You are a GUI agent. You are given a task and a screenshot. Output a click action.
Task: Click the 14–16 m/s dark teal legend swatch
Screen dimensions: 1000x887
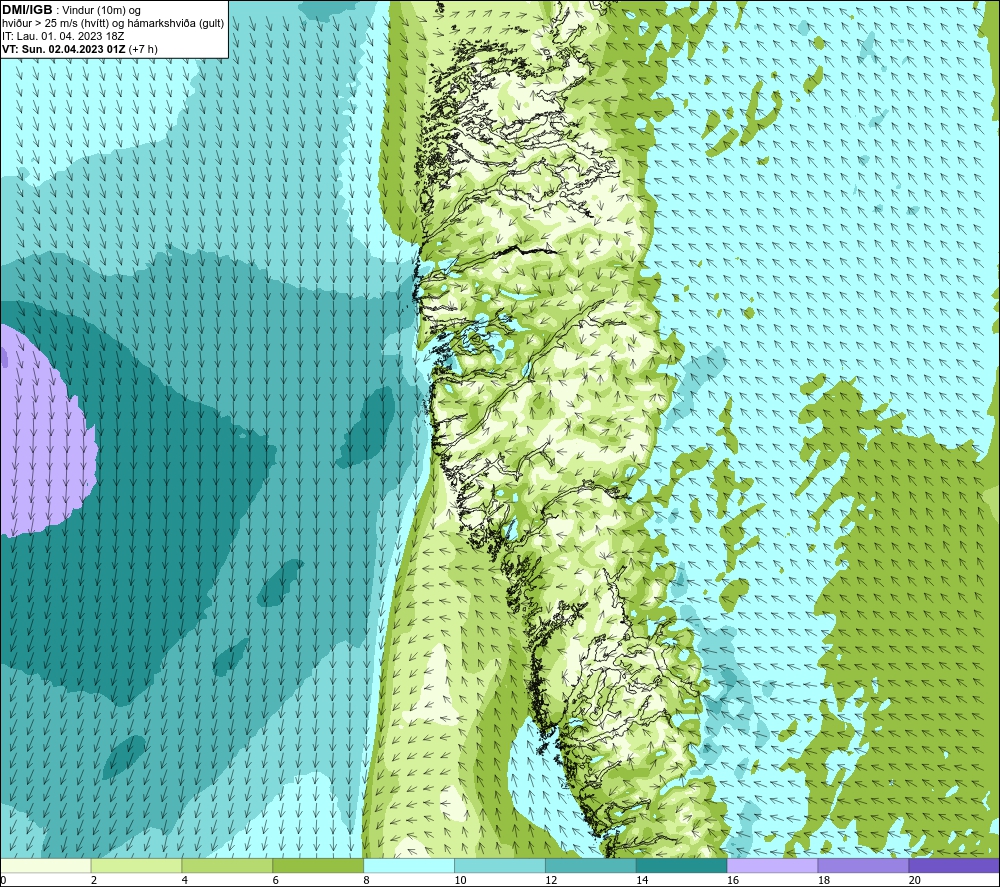(x=682, y=866)
